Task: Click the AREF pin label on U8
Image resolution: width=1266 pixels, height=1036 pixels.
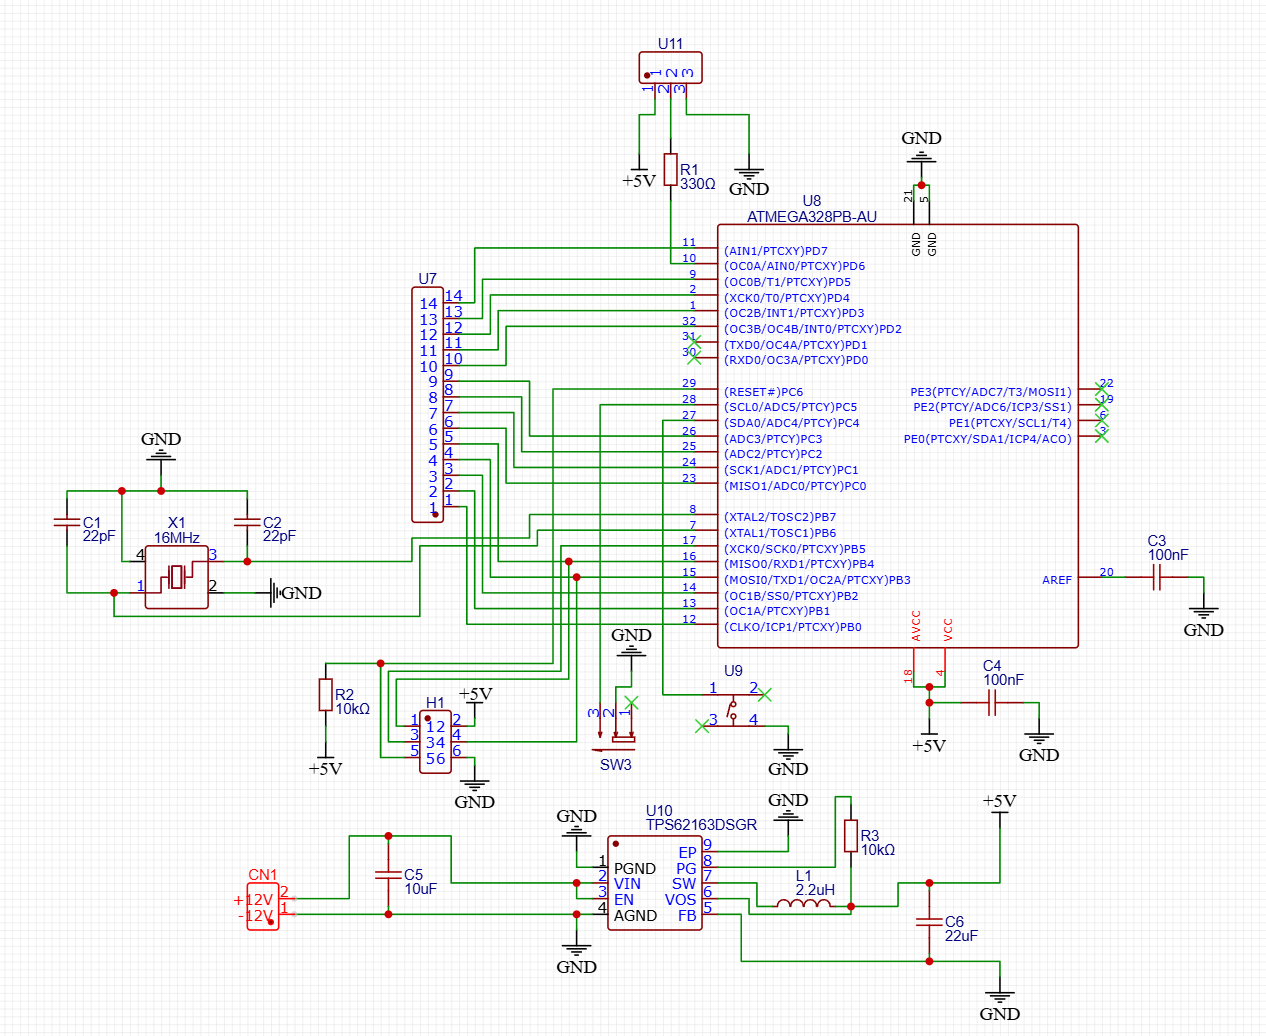Action: tap(1056, 580)
